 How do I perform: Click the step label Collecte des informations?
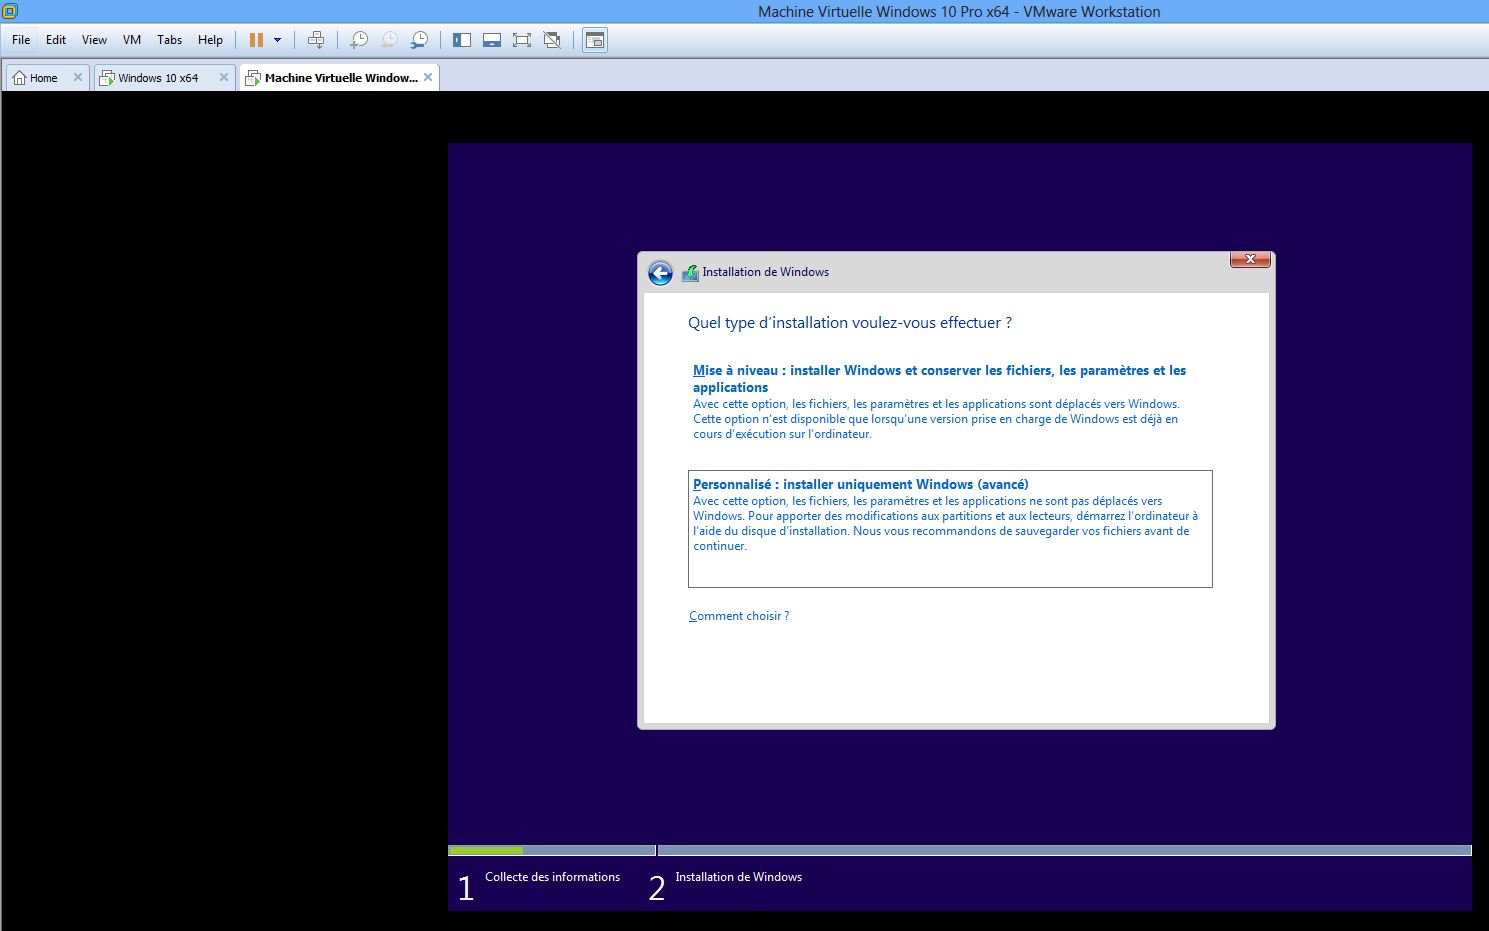tap(552, 877)
